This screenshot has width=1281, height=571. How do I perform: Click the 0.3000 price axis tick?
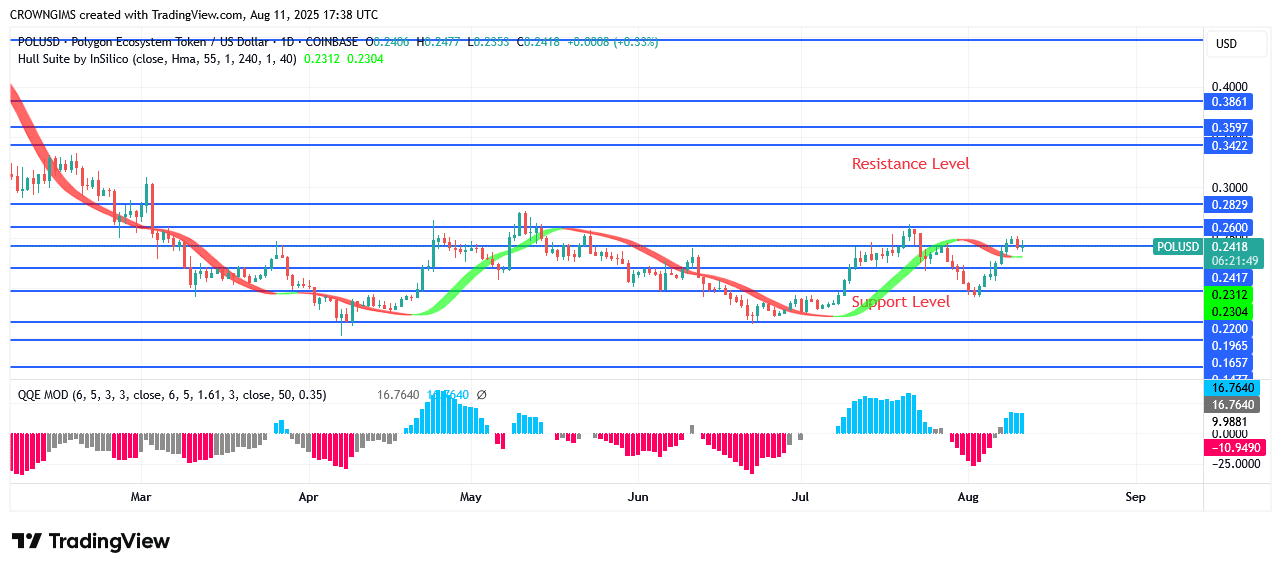click(x=1230, y=188)
